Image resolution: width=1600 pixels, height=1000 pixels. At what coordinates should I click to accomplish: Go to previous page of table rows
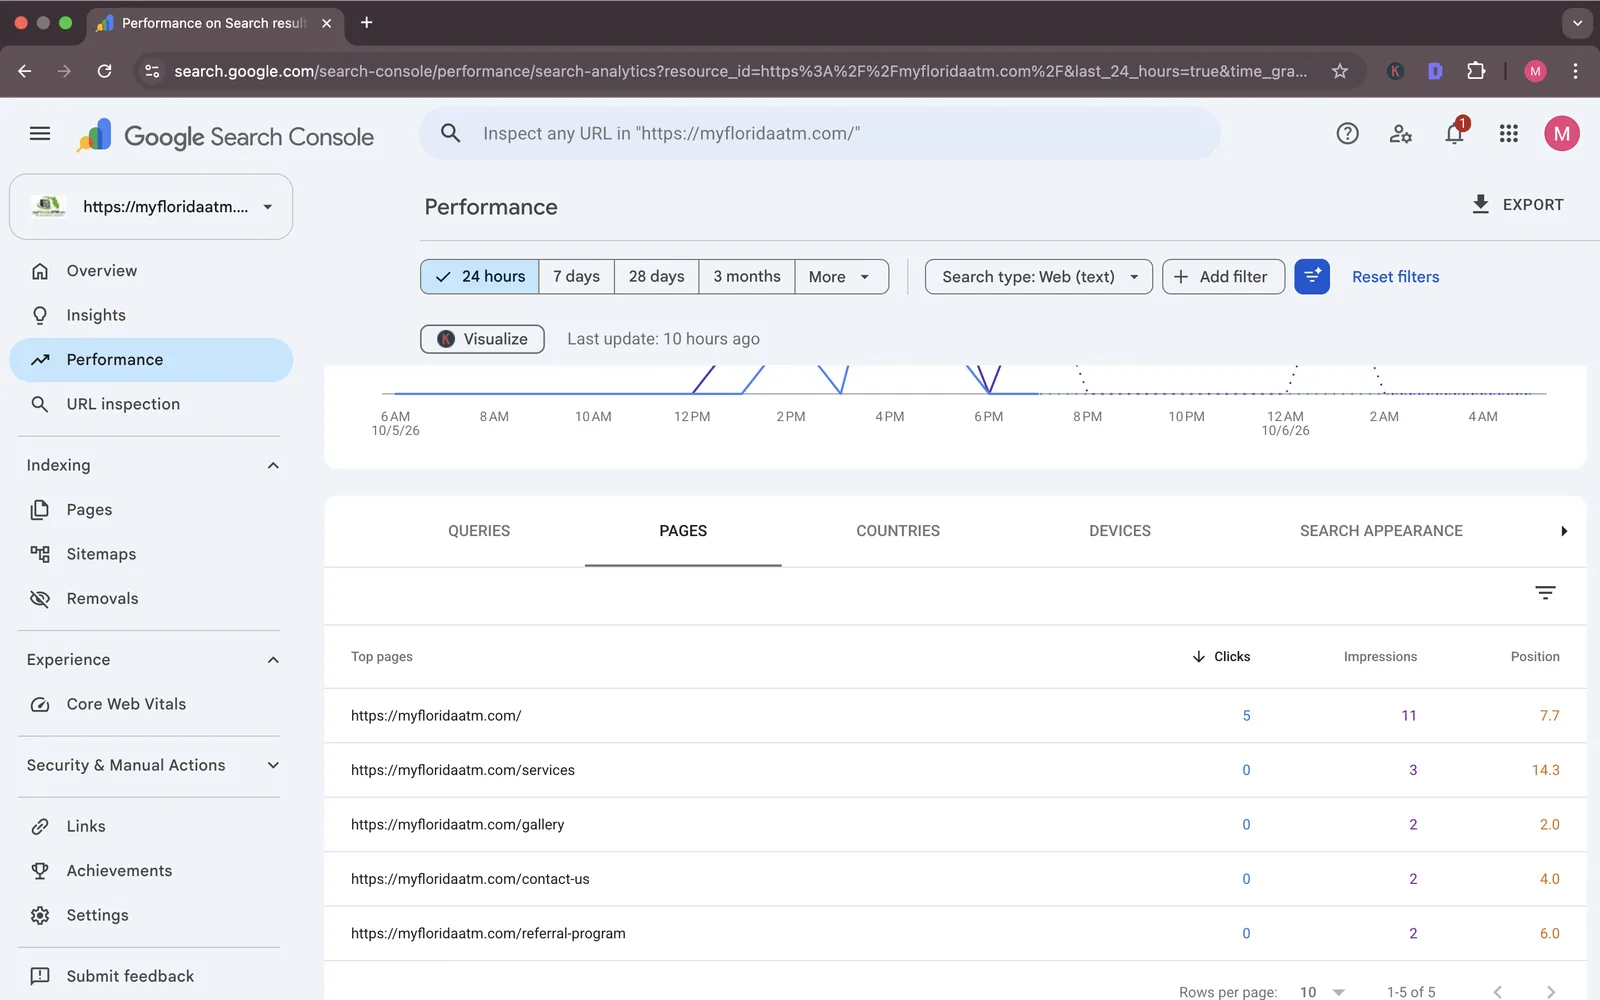click(1497, 992)
